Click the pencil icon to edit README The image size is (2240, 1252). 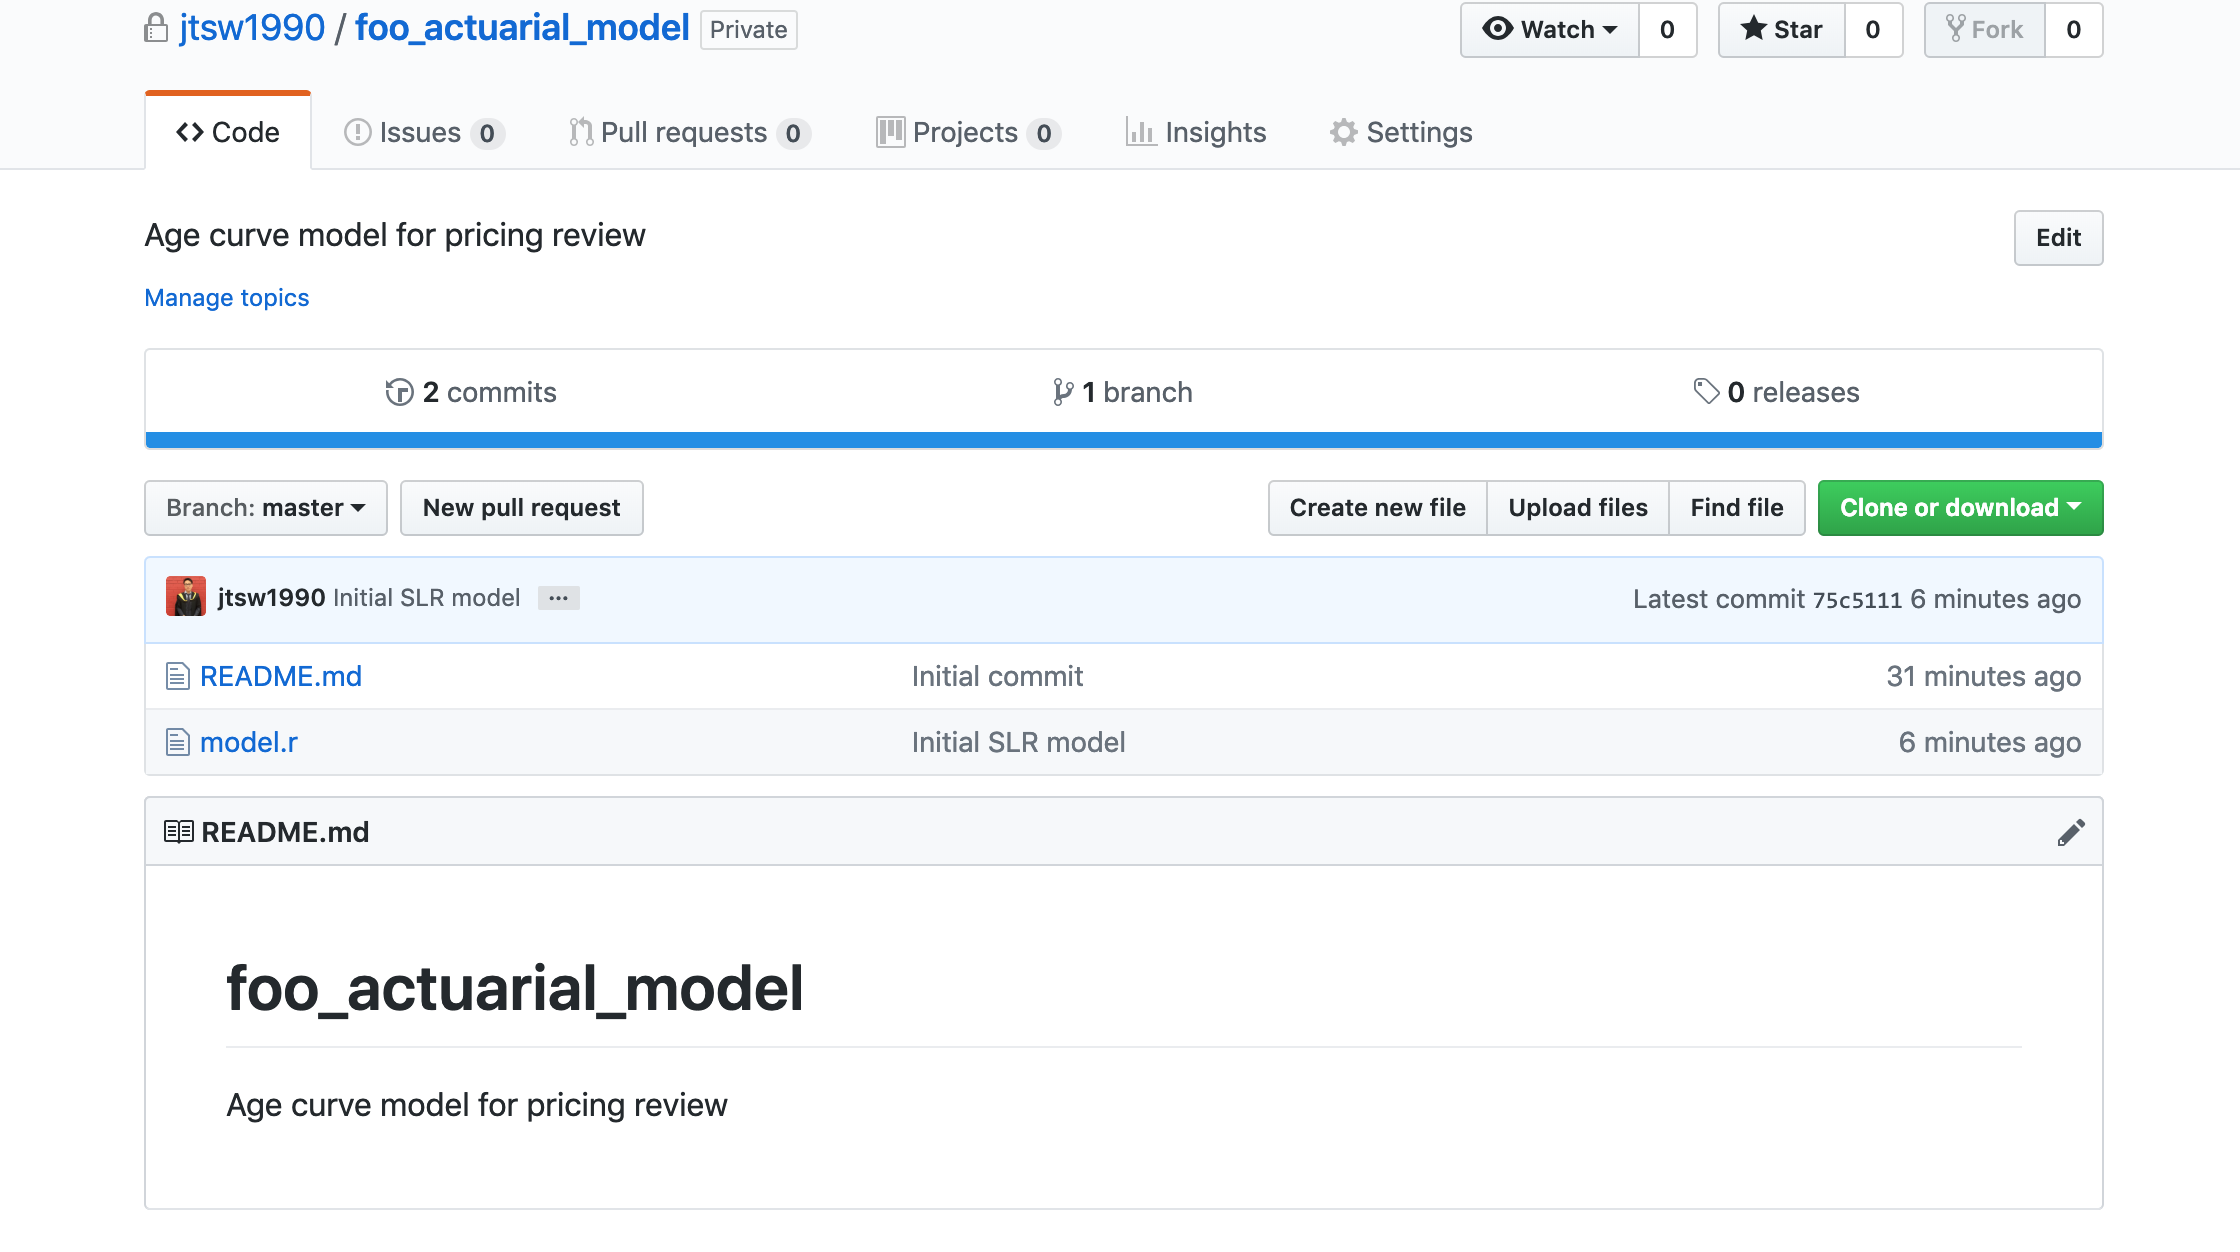[2072, 831]
